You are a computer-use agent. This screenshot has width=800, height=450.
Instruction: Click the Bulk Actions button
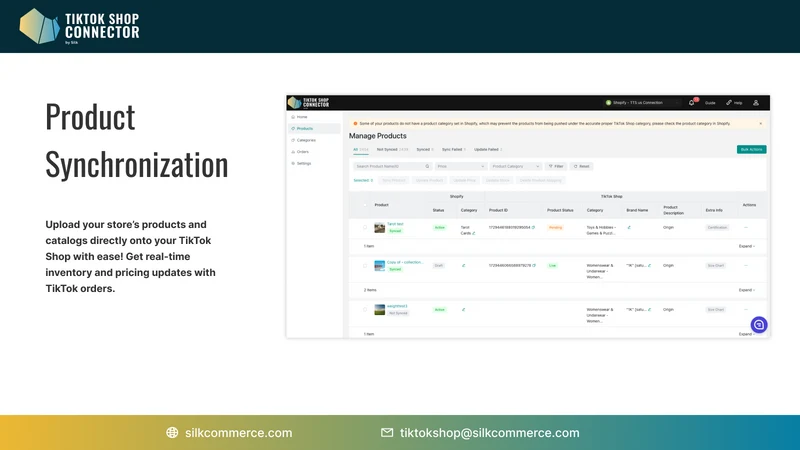(751, 149)
